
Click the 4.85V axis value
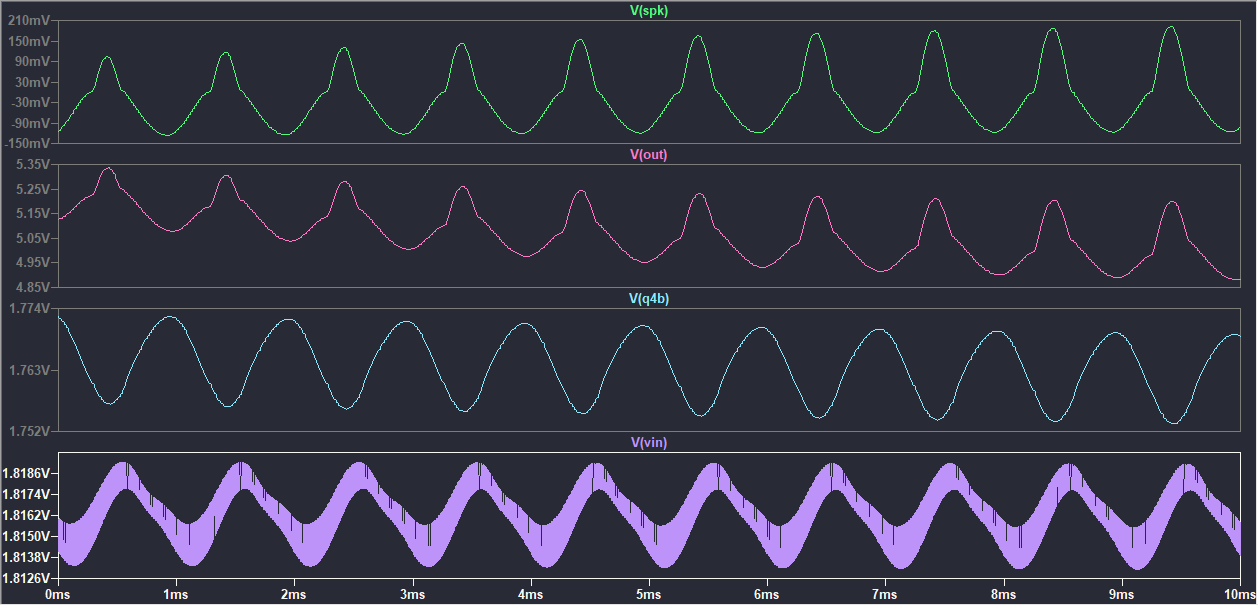tap(35, 287)
